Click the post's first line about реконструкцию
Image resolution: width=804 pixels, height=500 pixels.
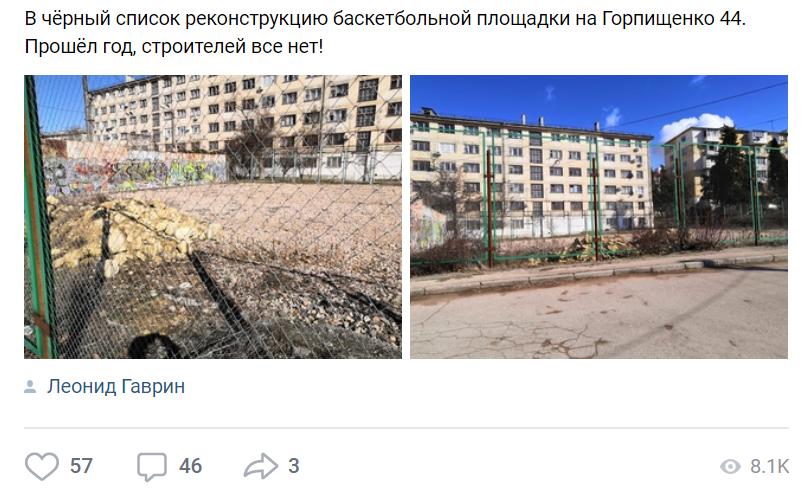tap(385, 18)
